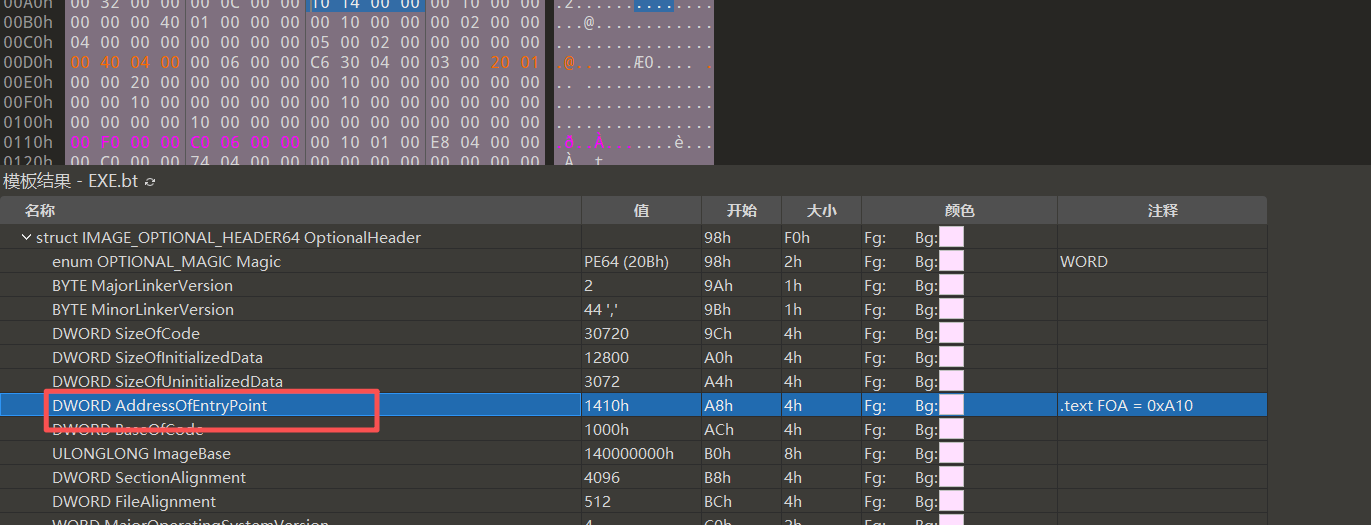The width and height of the screenshot is (1371, 525).
Task: Click the 值 column header
Action: [x=641, y=211]
